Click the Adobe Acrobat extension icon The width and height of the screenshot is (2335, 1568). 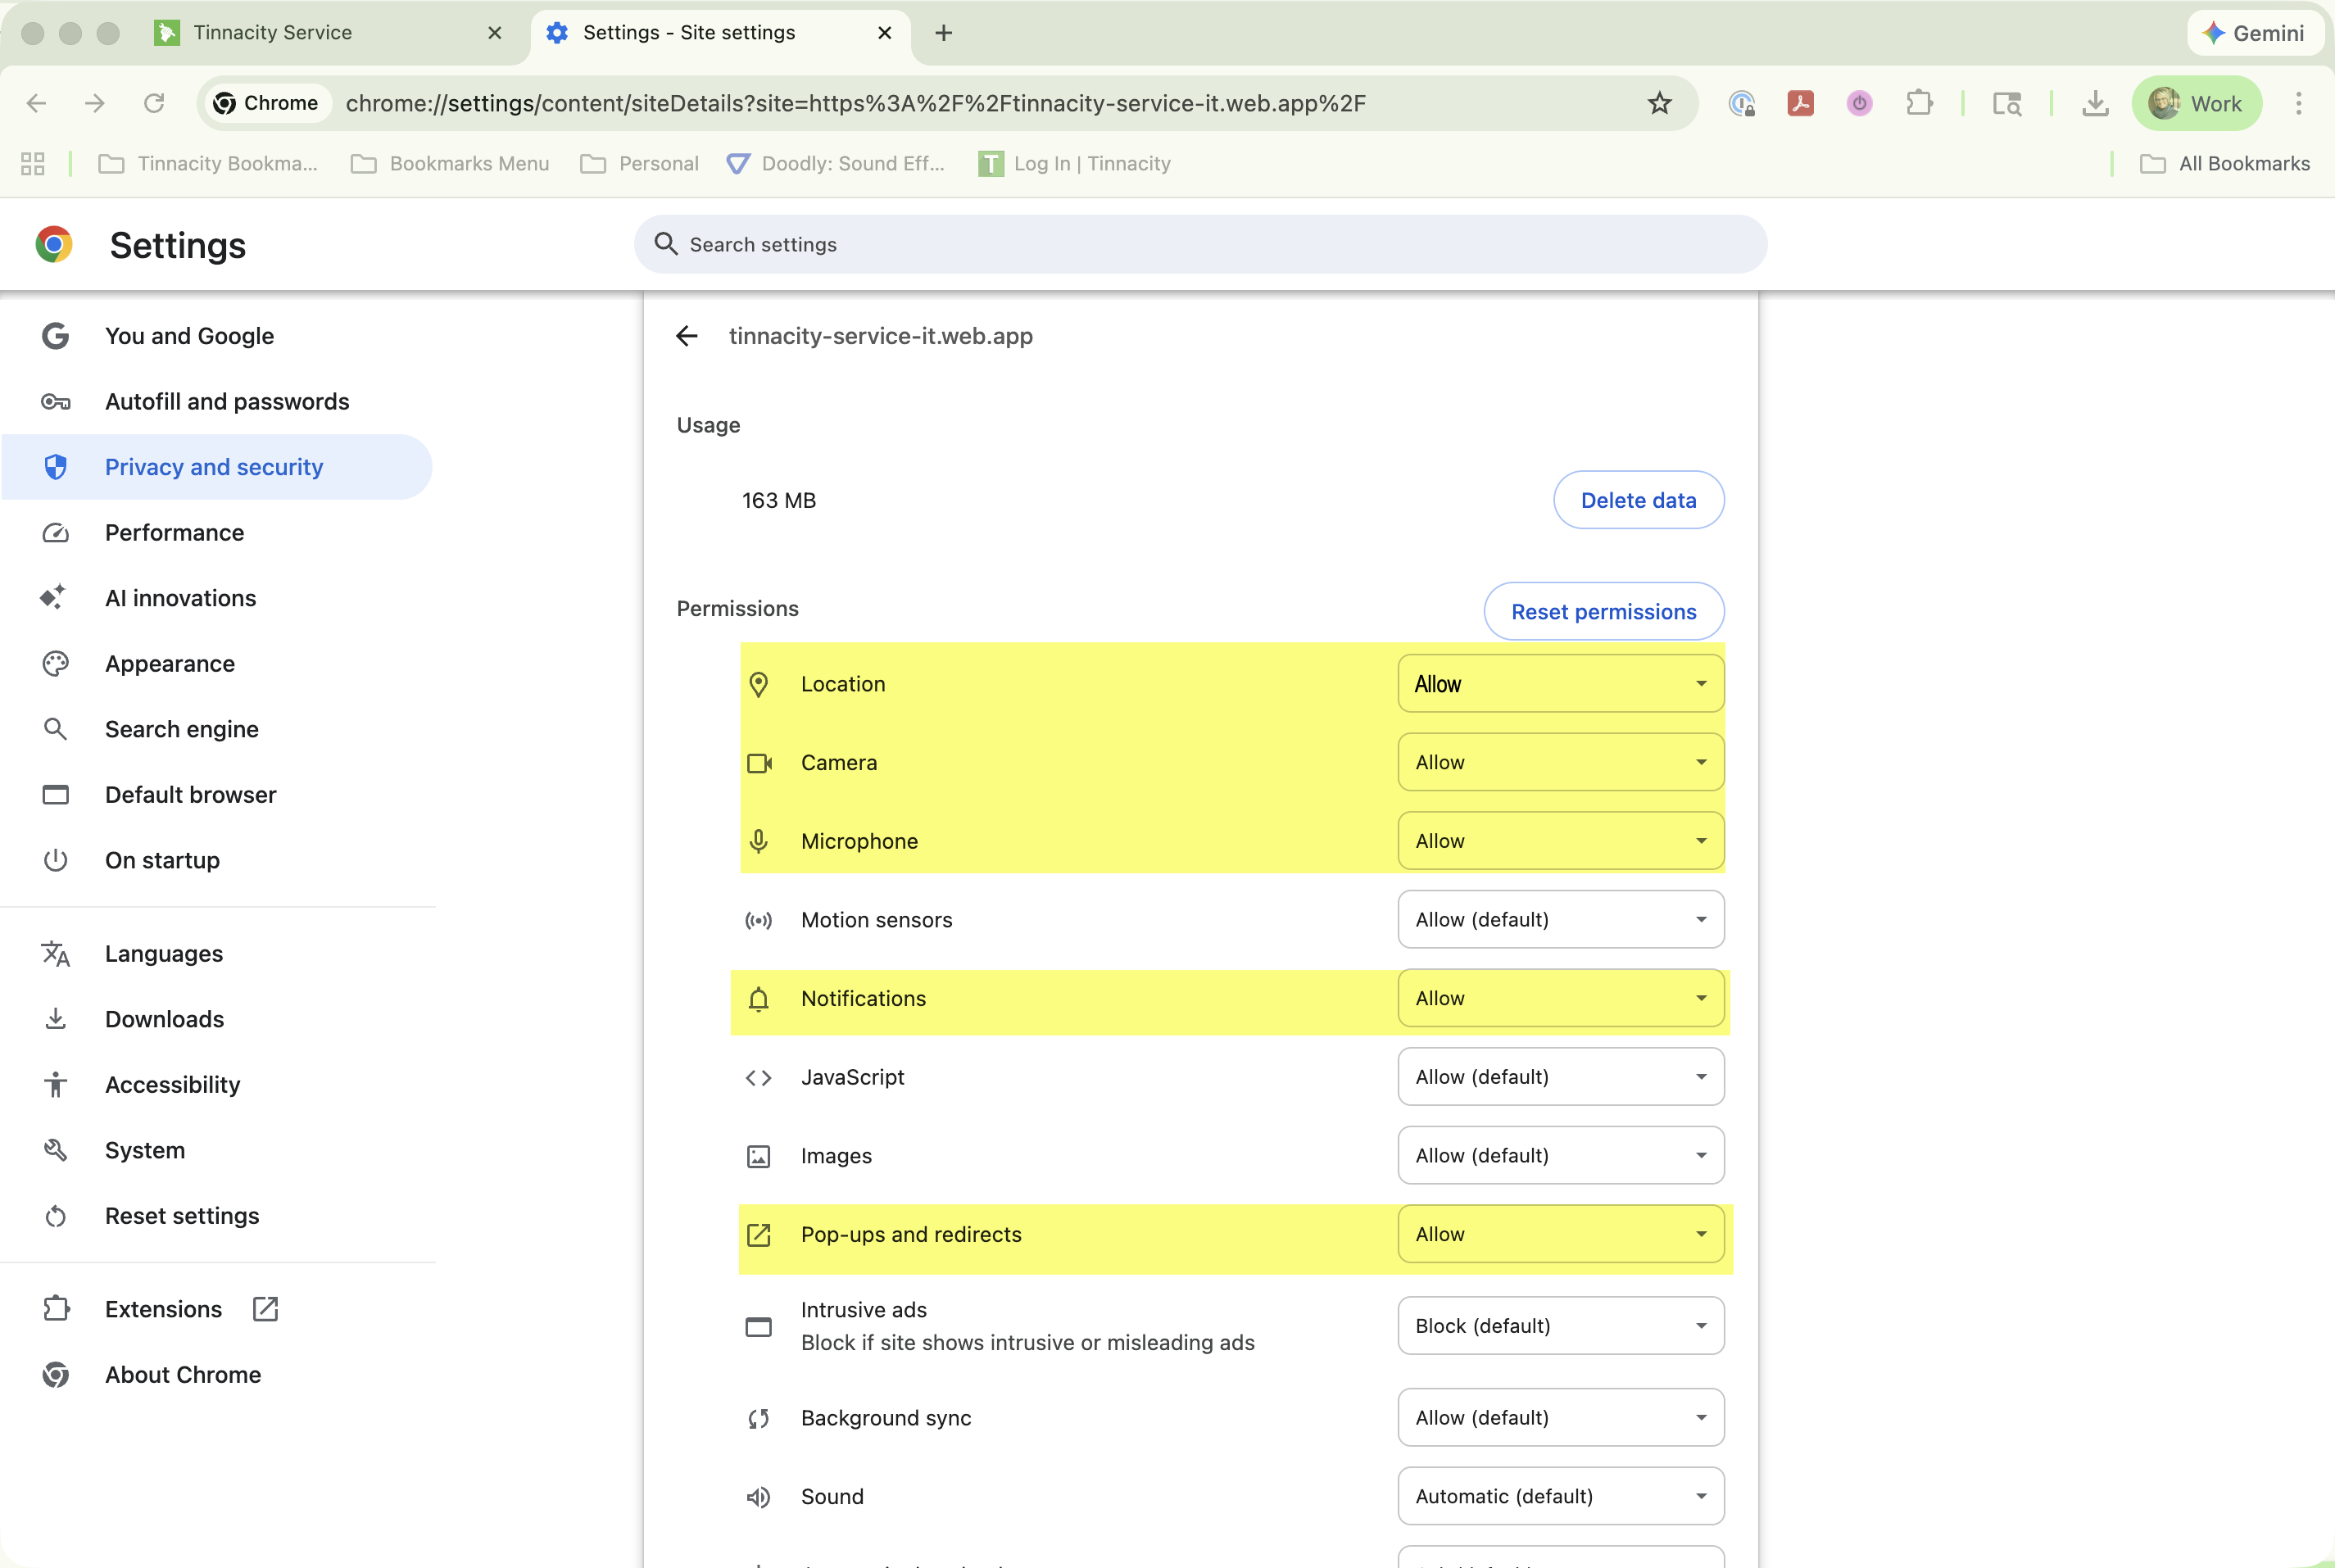coord(1800,103)
